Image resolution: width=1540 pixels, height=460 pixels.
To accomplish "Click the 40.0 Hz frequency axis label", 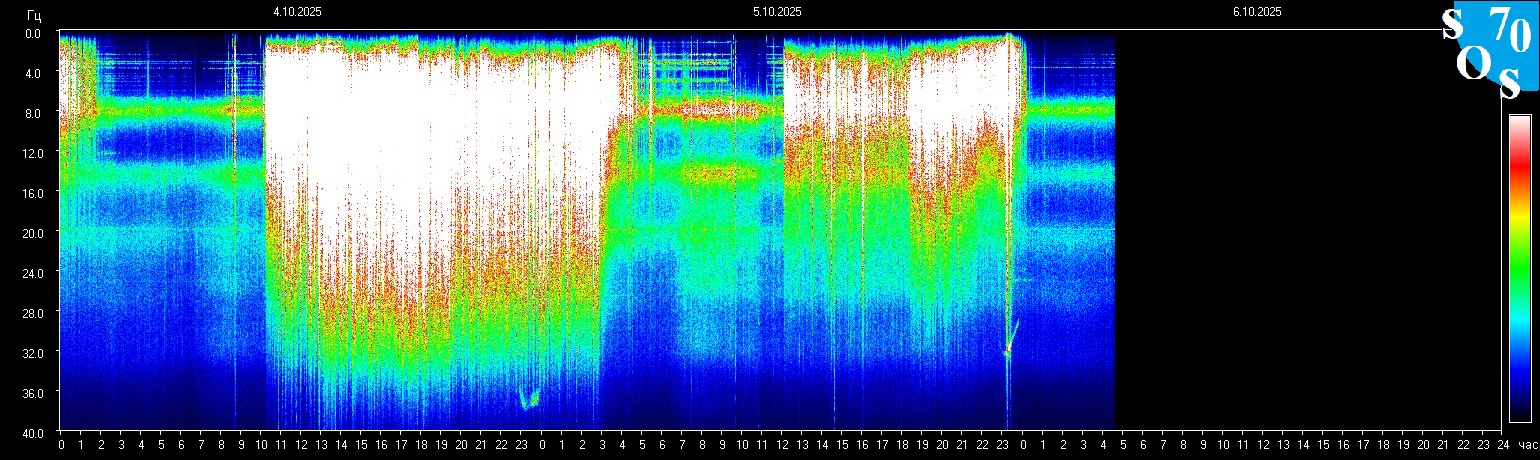I will (31, 432).
